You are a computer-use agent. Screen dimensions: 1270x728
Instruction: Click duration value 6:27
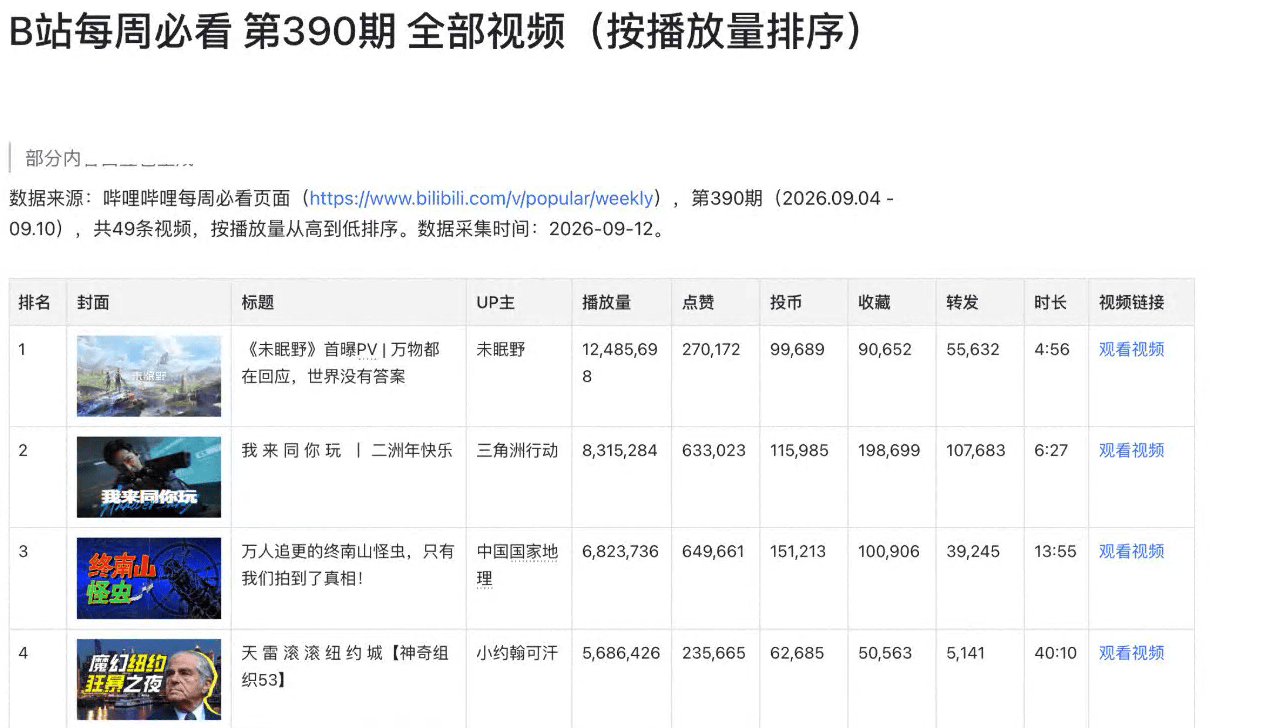point(1052,450)
